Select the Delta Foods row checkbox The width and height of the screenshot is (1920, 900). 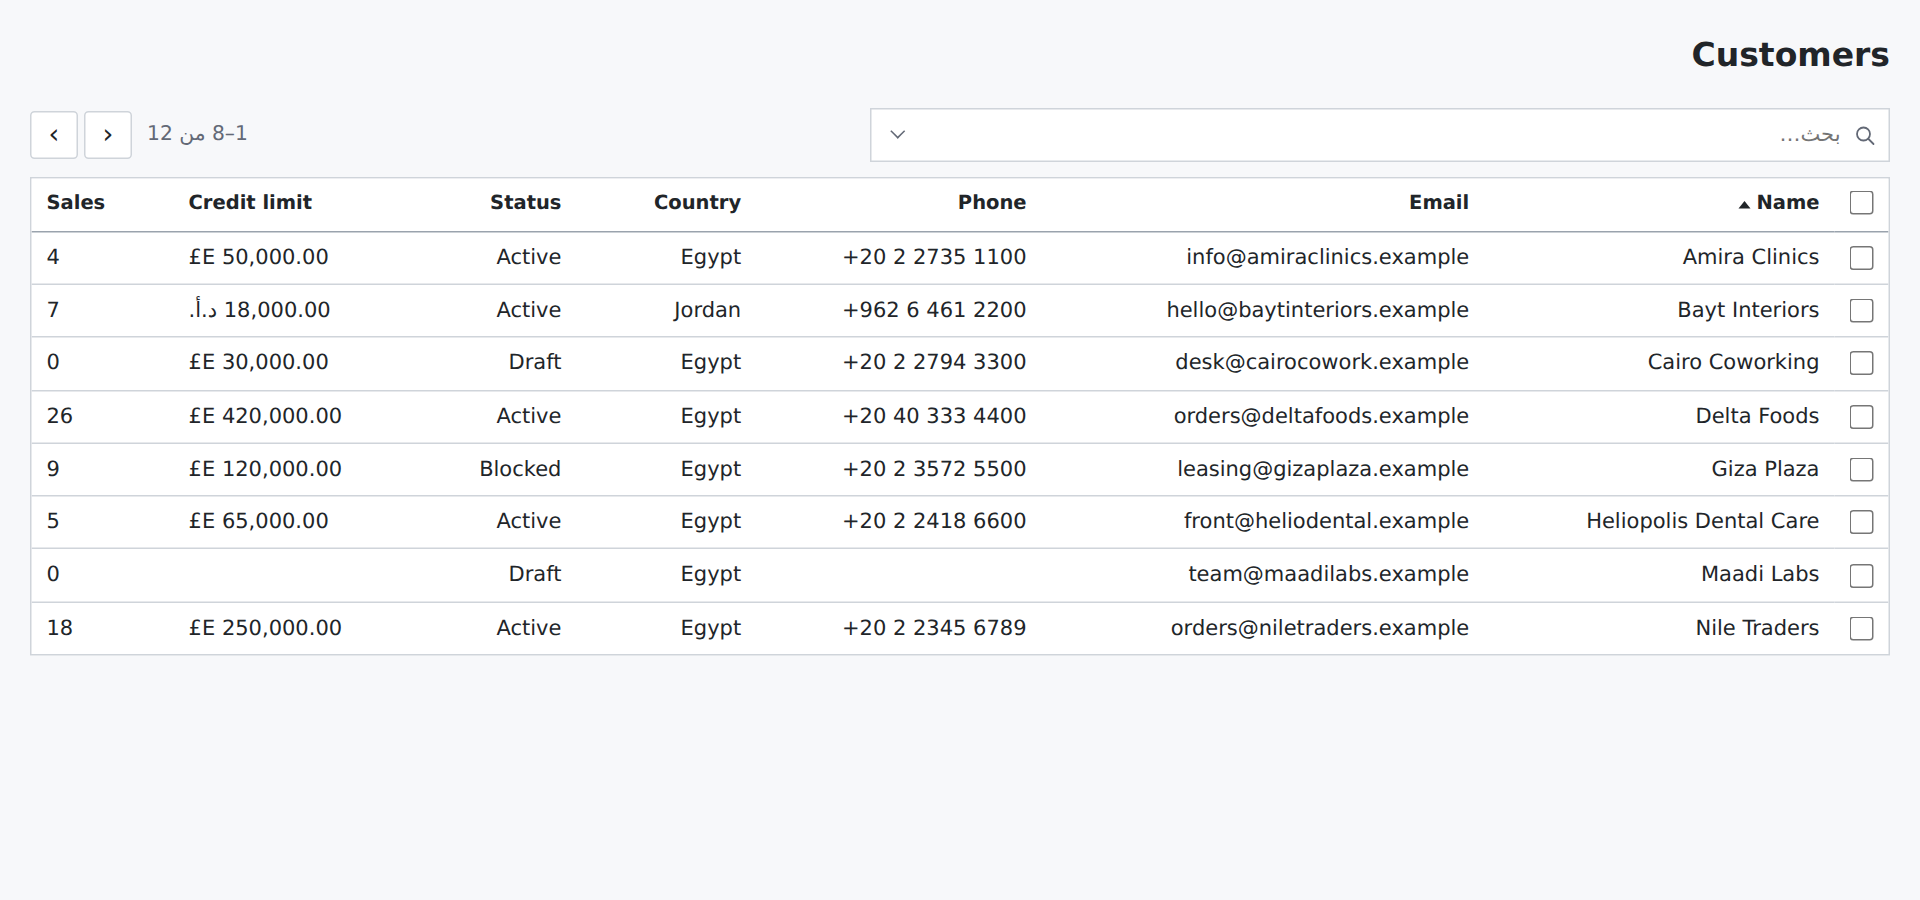click(1862, 417)
